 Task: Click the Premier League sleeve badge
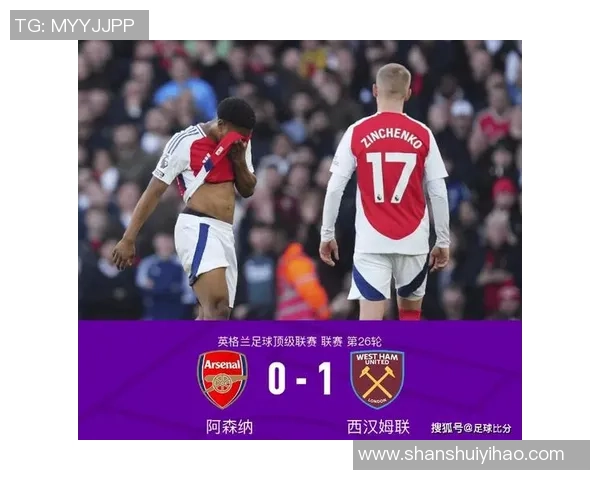[164, 163]
